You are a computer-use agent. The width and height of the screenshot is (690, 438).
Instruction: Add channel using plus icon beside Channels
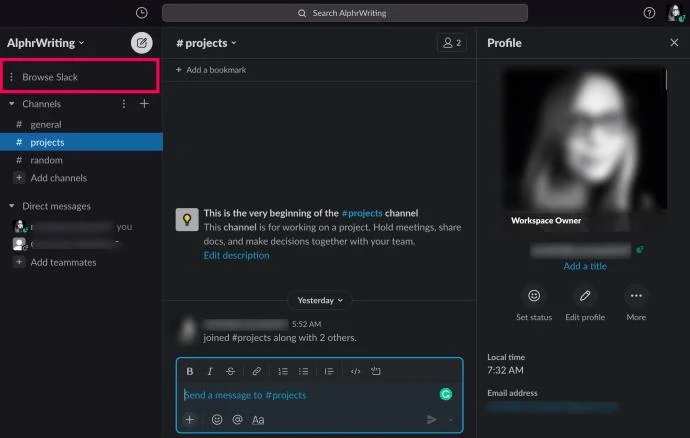[144, 103]
